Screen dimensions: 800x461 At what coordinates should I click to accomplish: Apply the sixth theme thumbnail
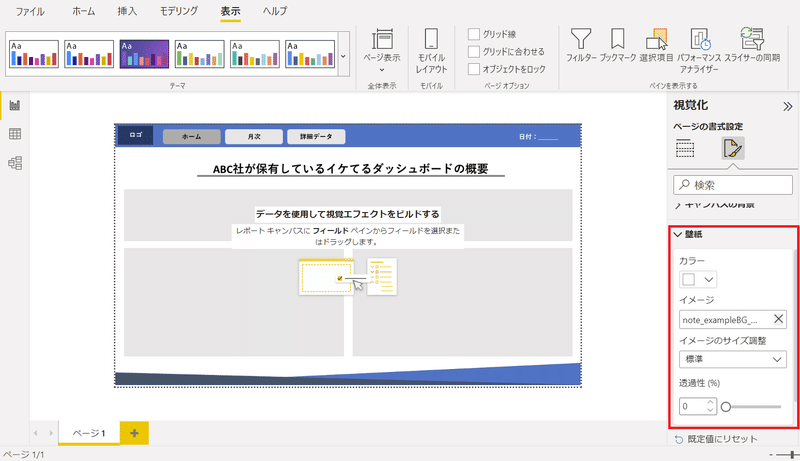(x=310, y=54)
